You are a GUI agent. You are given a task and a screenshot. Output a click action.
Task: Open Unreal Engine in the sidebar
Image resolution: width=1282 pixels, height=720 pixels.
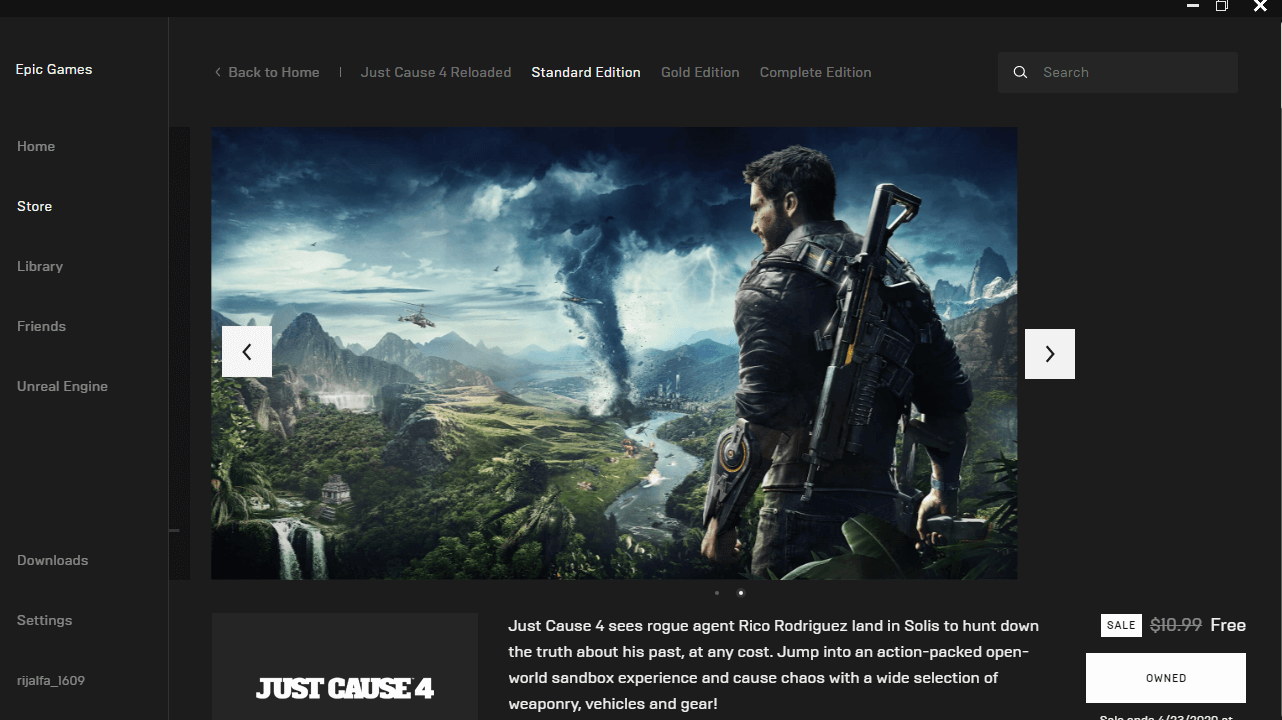point(62,387)
